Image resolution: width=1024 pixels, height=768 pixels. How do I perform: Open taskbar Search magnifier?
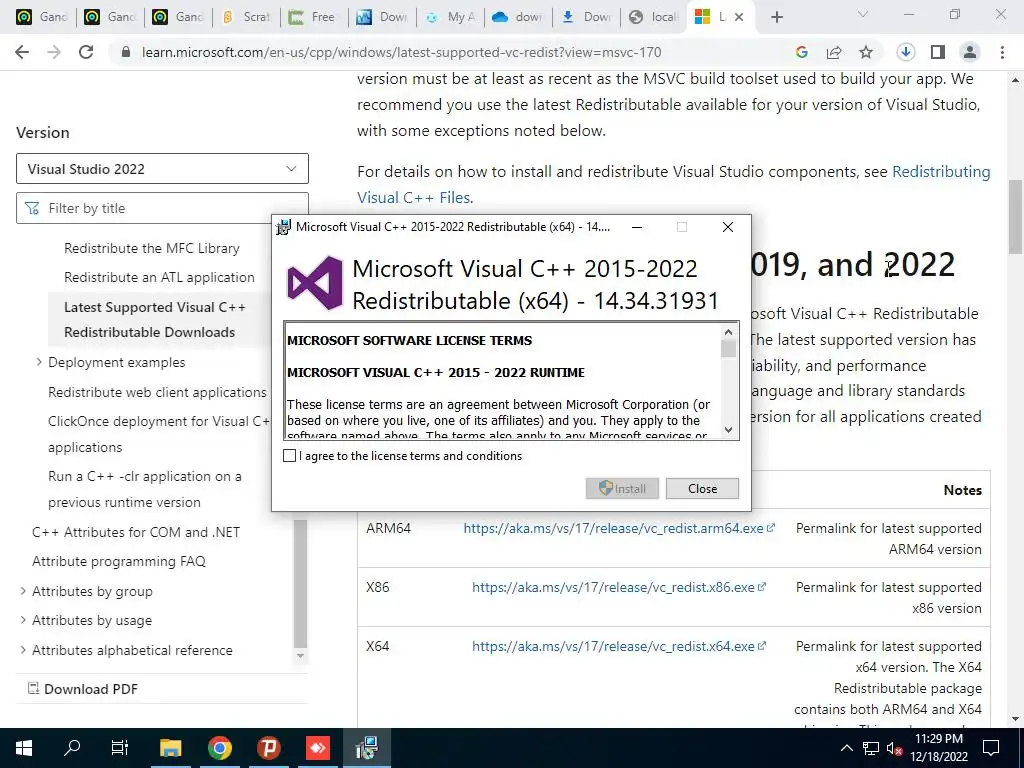(72, 748)
